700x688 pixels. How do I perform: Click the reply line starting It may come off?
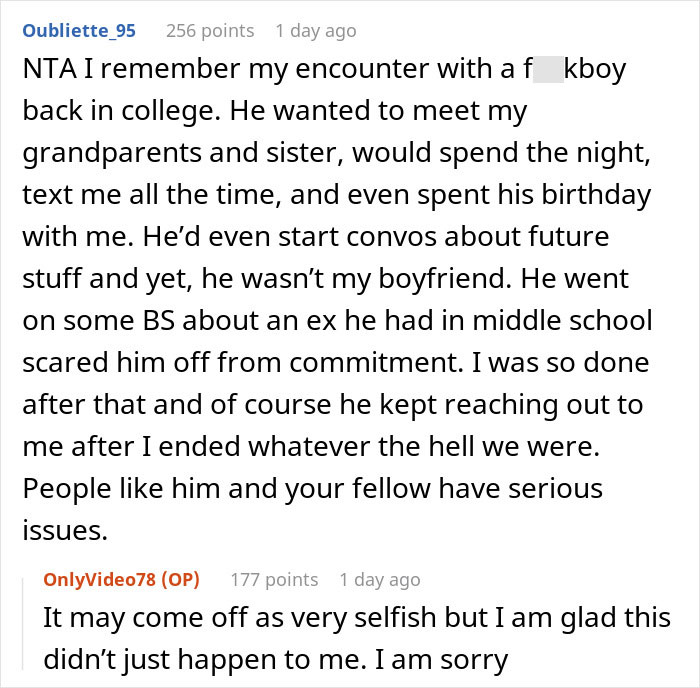click(355, 617)
